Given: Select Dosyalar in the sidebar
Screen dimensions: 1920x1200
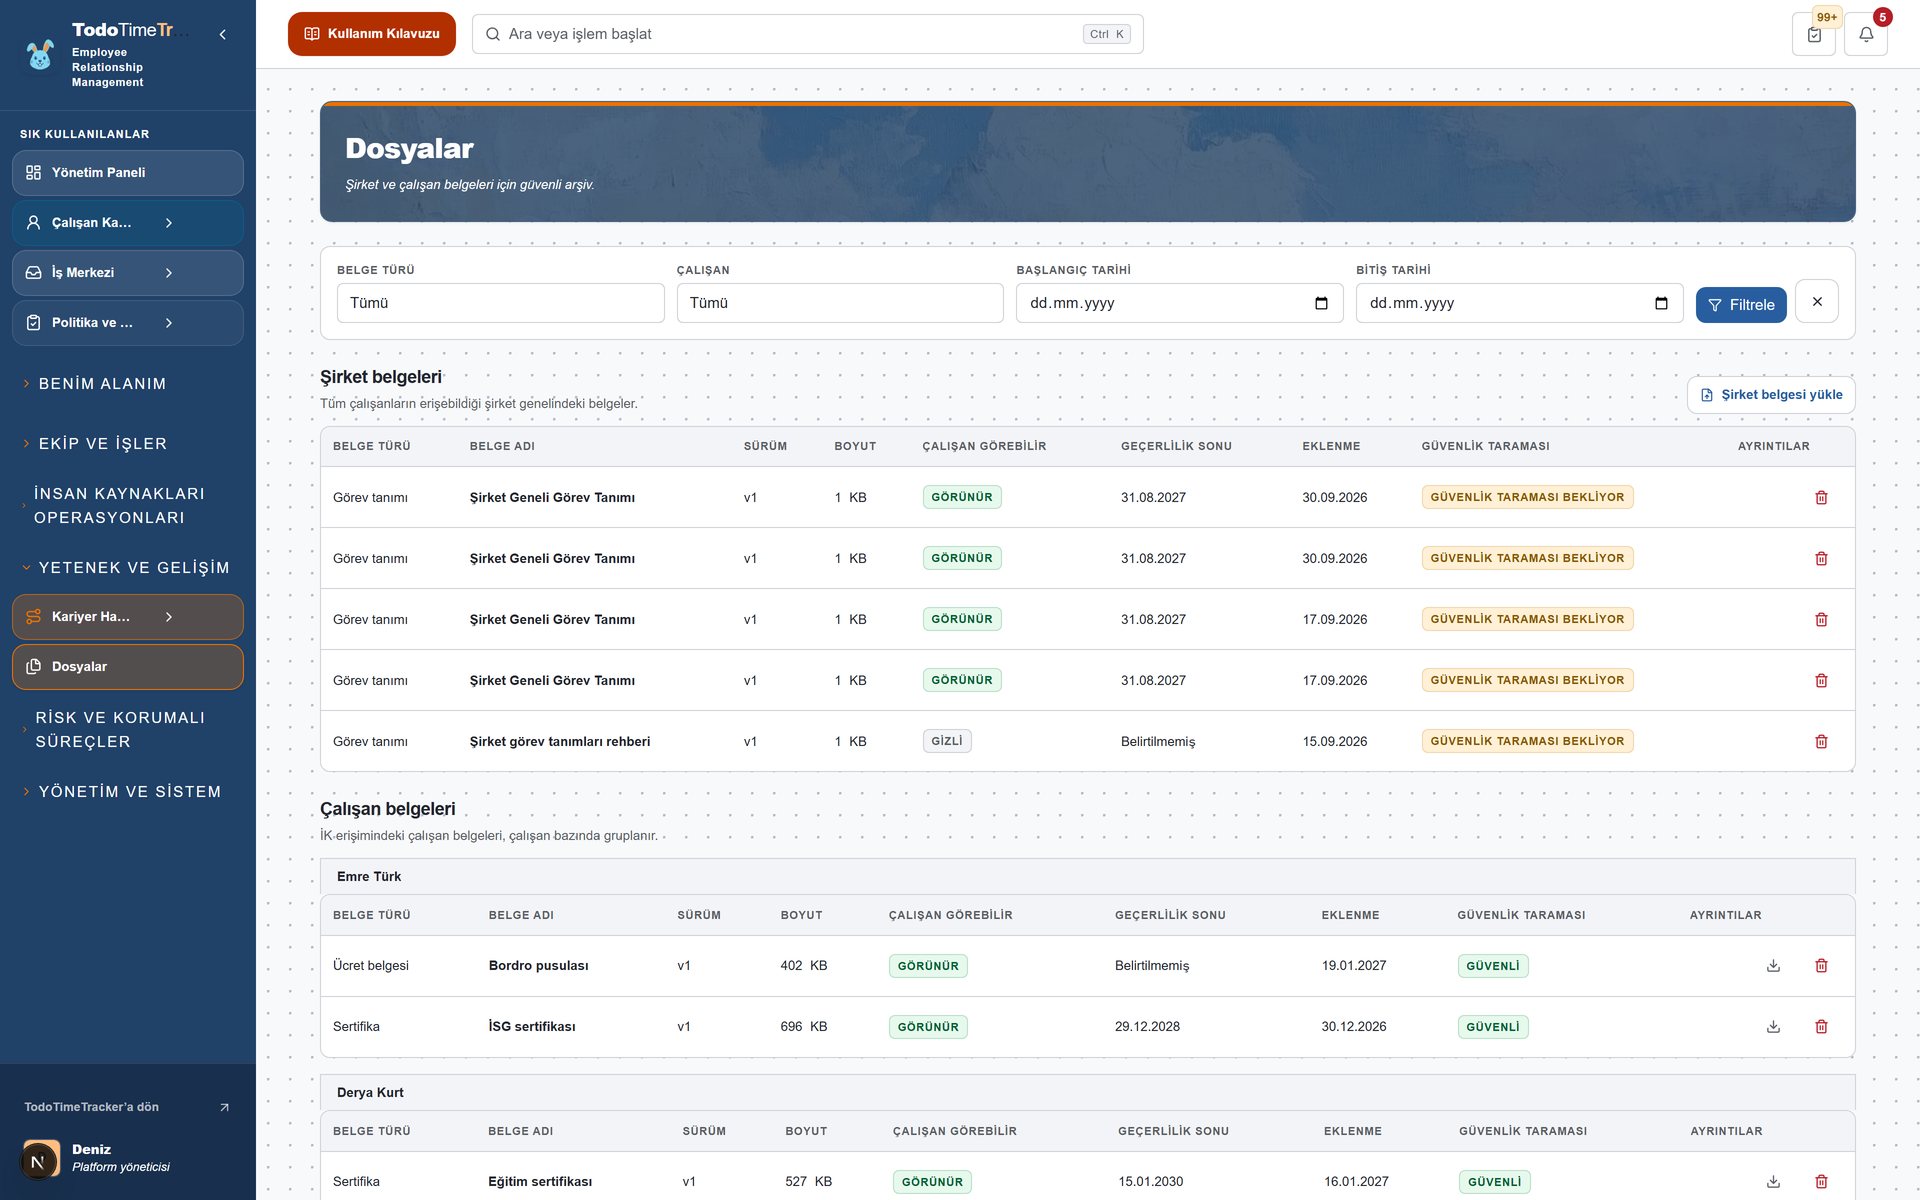Looking at the screenshot, I should coord(128,667).
